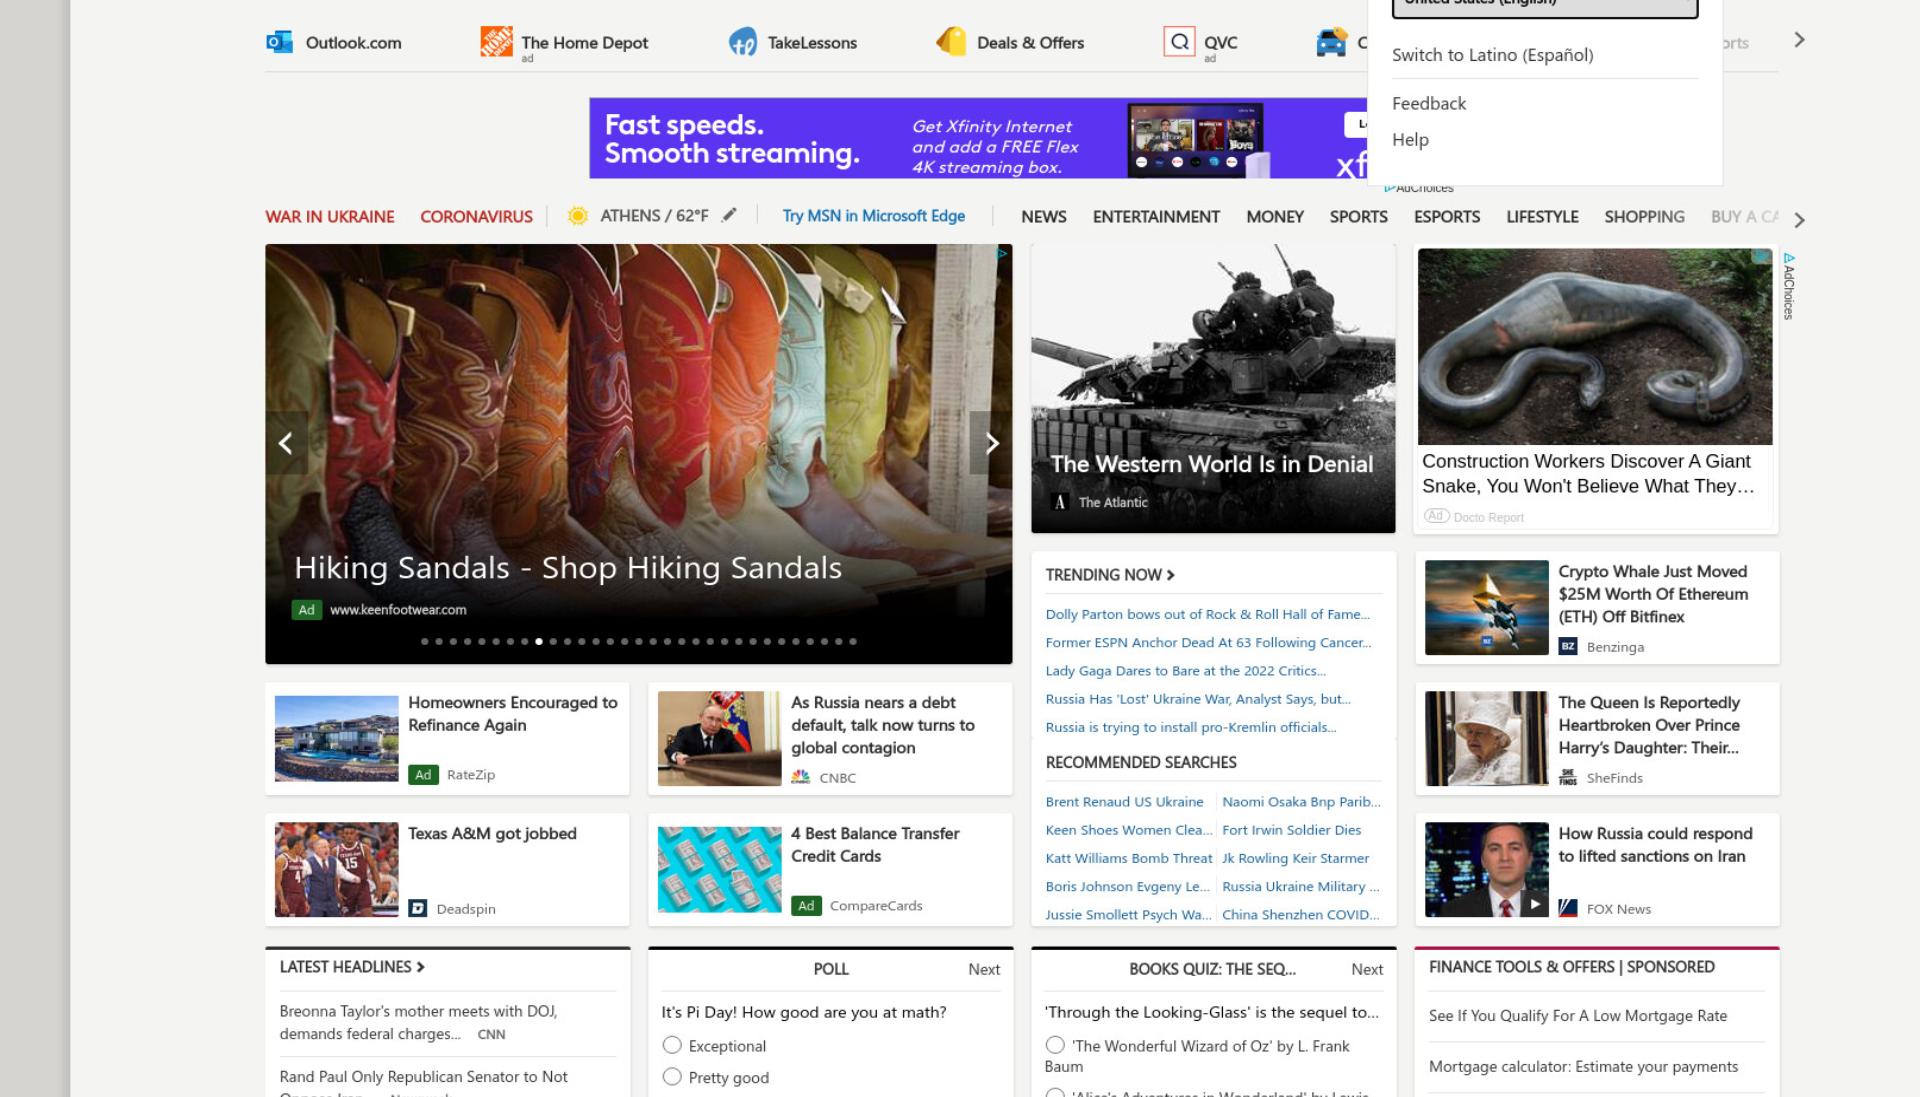Click the SheFinds source icon

pos(1568,778)
